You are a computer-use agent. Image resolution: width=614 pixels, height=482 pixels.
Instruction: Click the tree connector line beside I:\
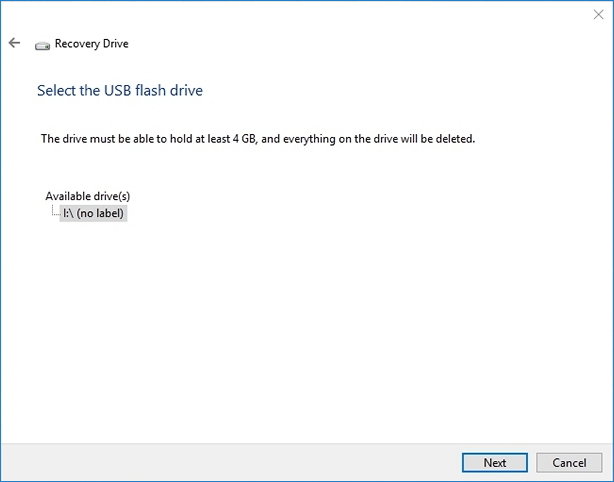(55, 213)
